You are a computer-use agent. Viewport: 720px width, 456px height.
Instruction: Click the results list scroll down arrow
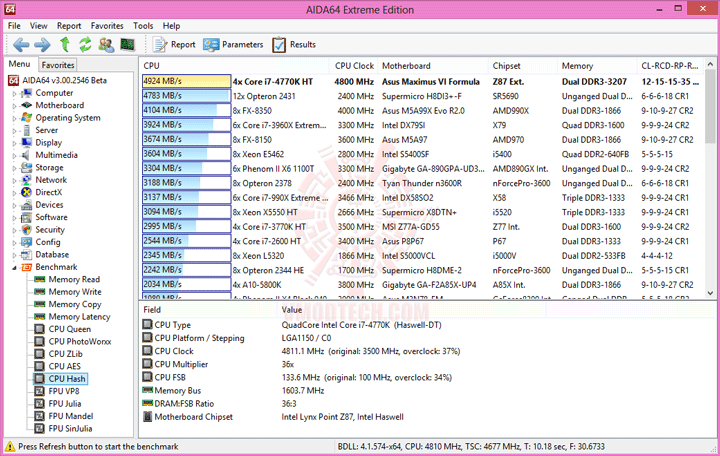[x=710, y=293]
